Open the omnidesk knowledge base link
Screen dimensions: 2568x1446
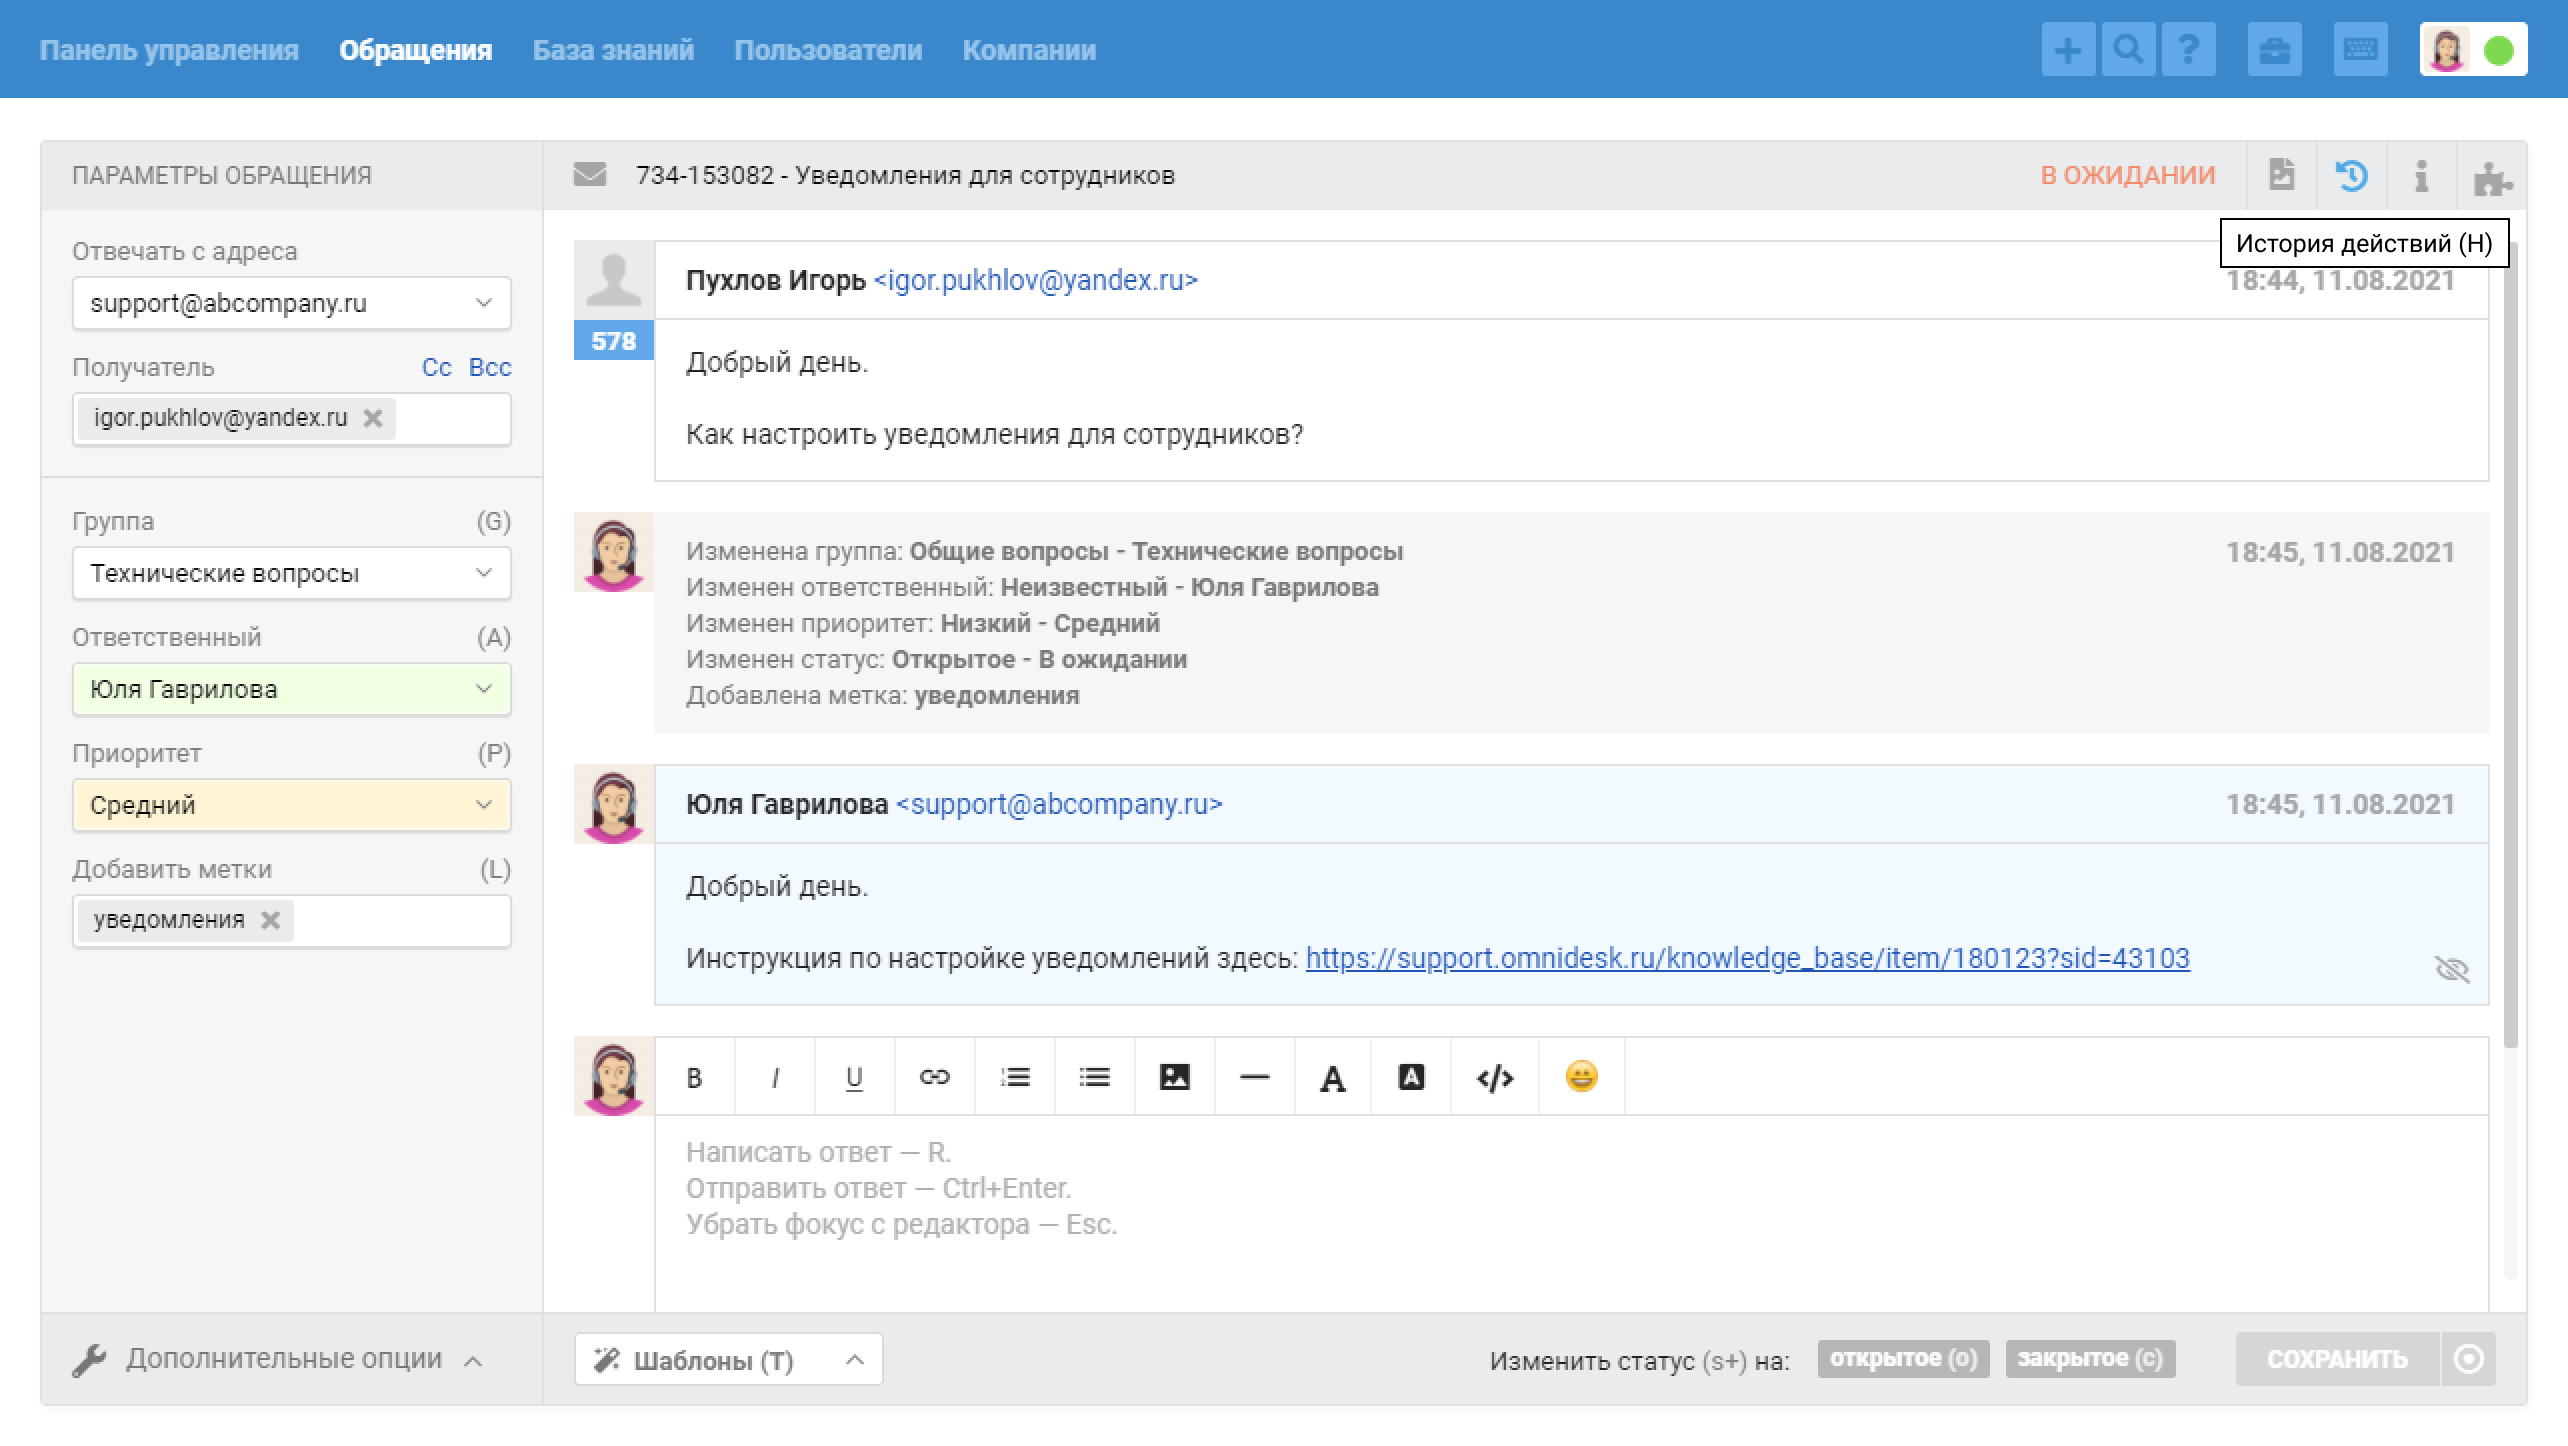pos(1747,958)
